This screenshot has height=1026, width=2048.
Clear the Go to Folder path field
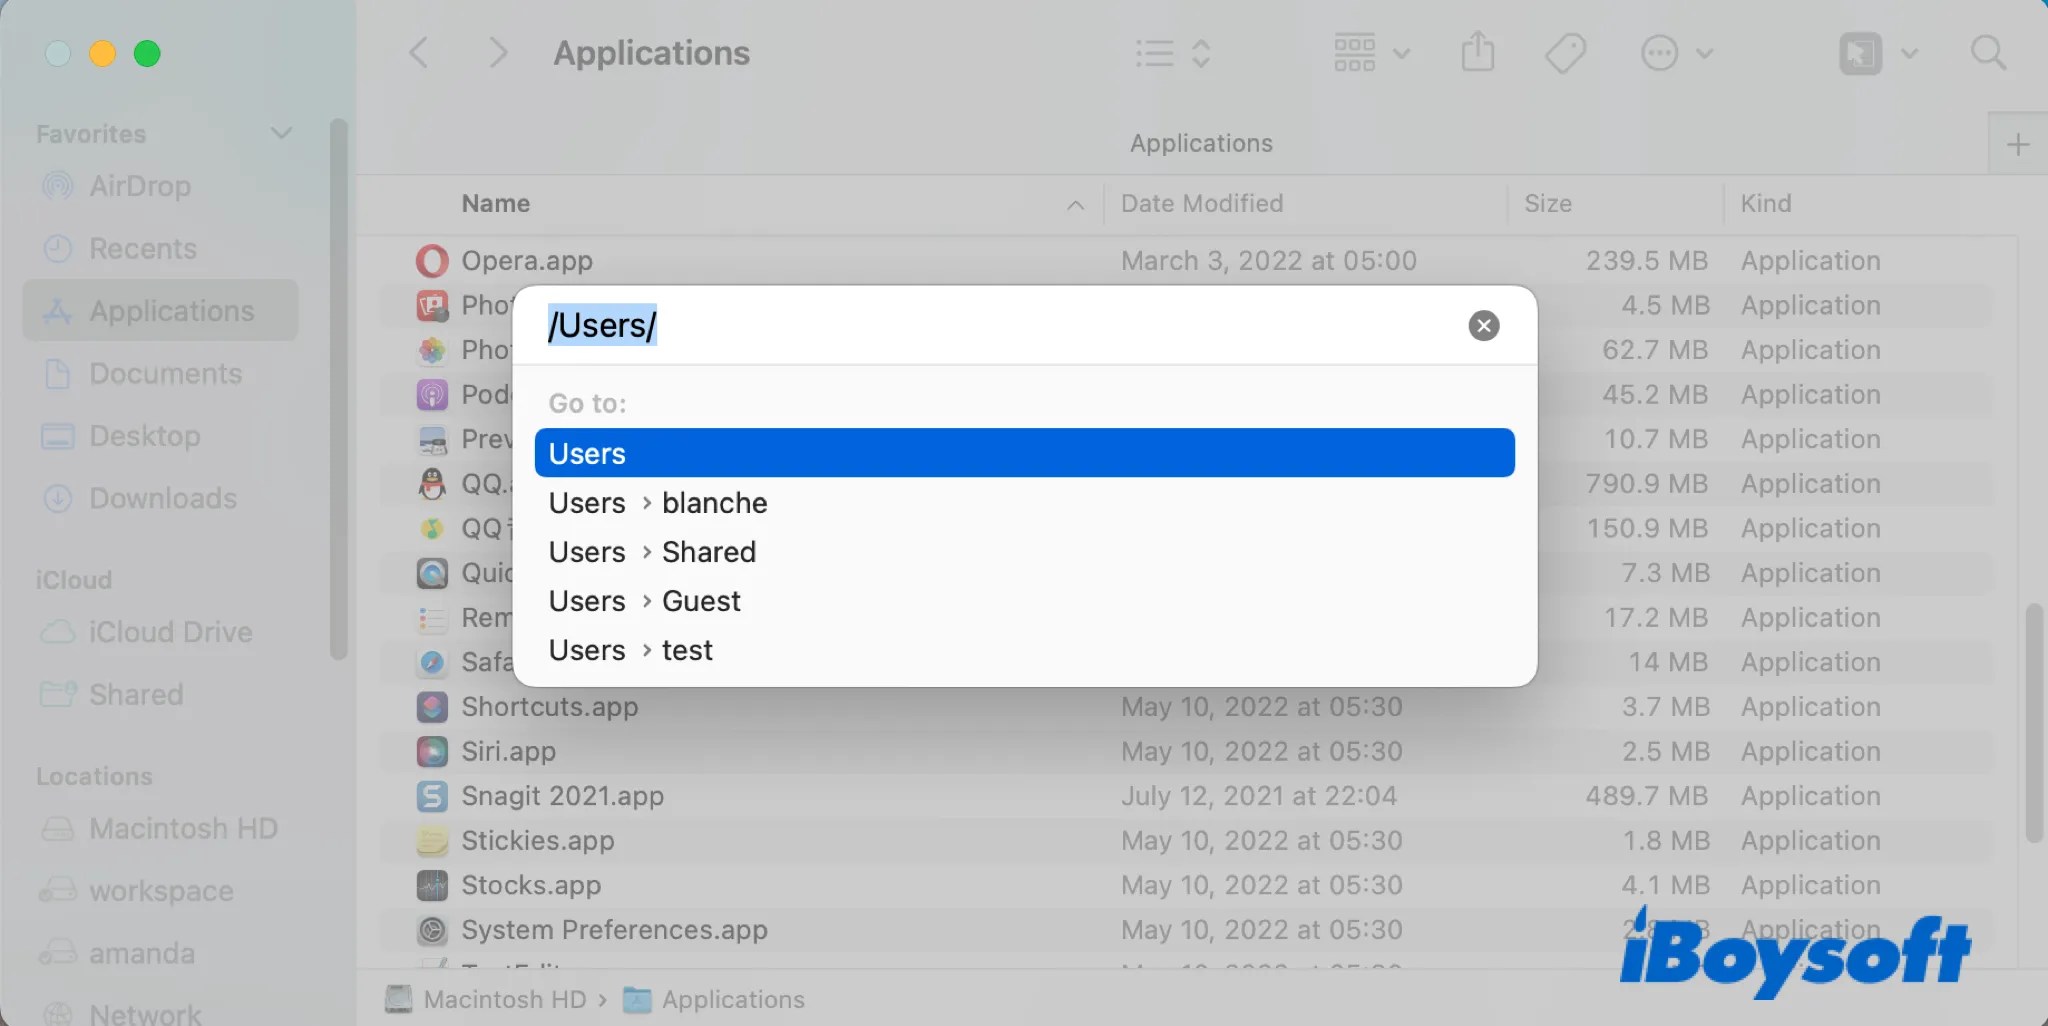1484,325
